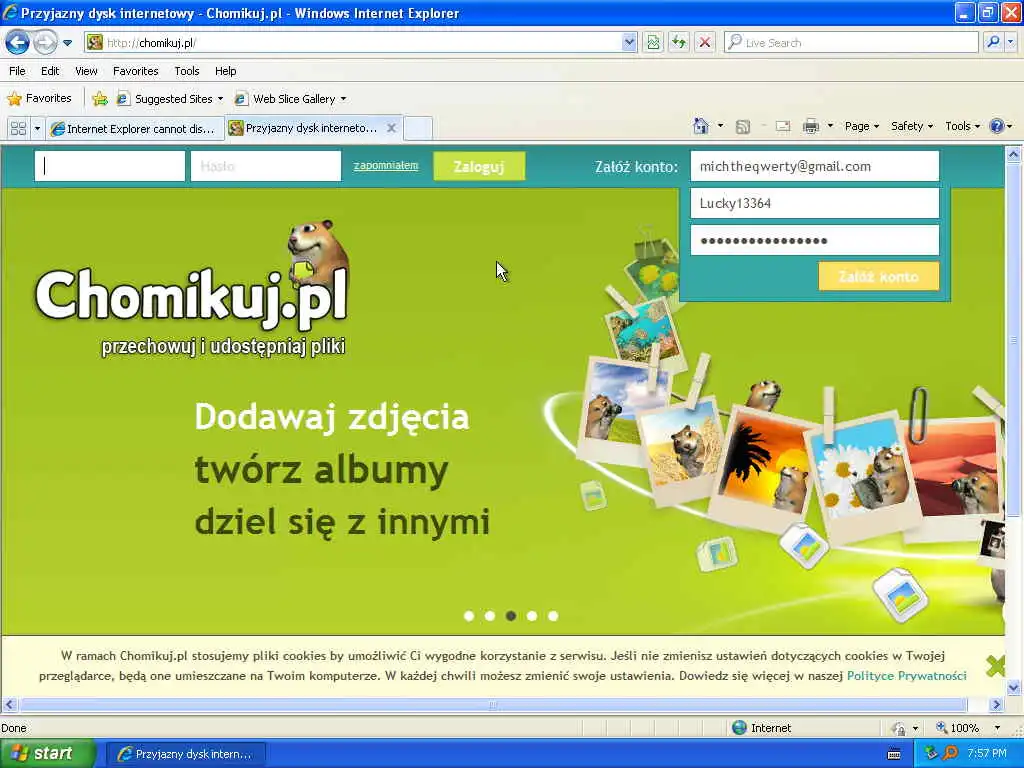Open the View menu

[86, 71]
